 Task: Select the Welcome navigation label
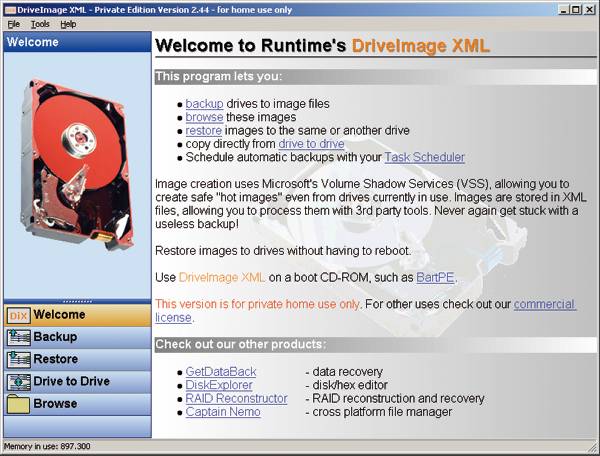[x=59, y=314]
